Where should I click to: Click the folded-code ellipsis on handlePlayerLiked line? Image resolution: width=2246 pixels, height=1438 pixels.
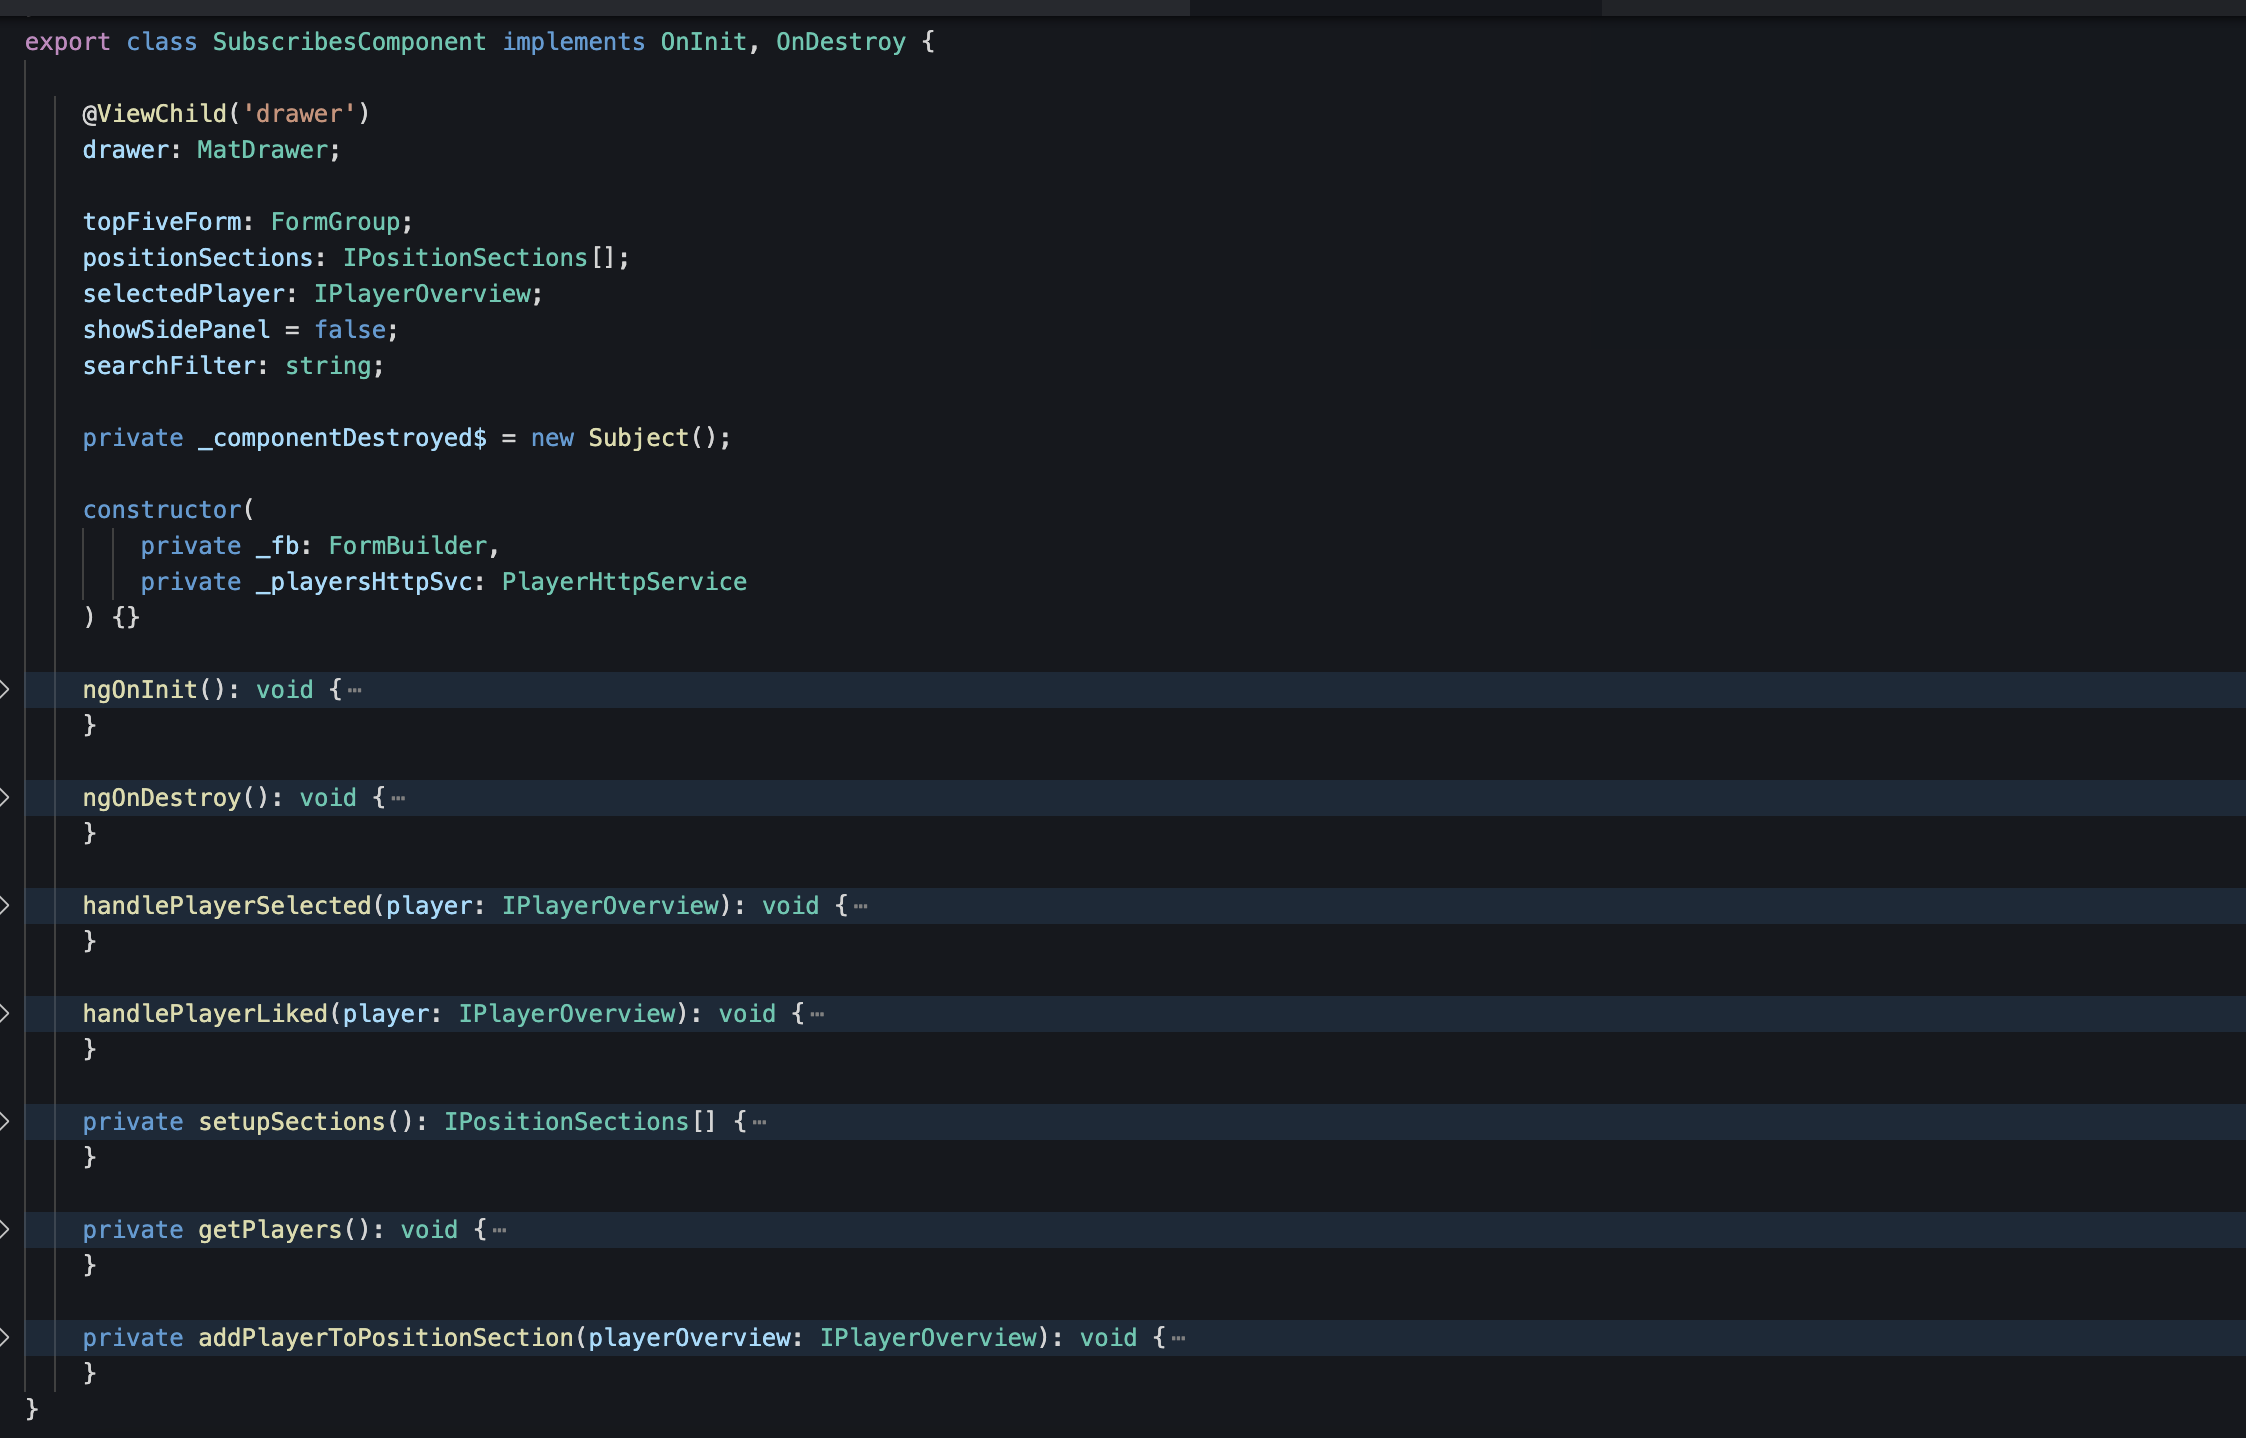pyautogui.click(x=817, y=1014)
